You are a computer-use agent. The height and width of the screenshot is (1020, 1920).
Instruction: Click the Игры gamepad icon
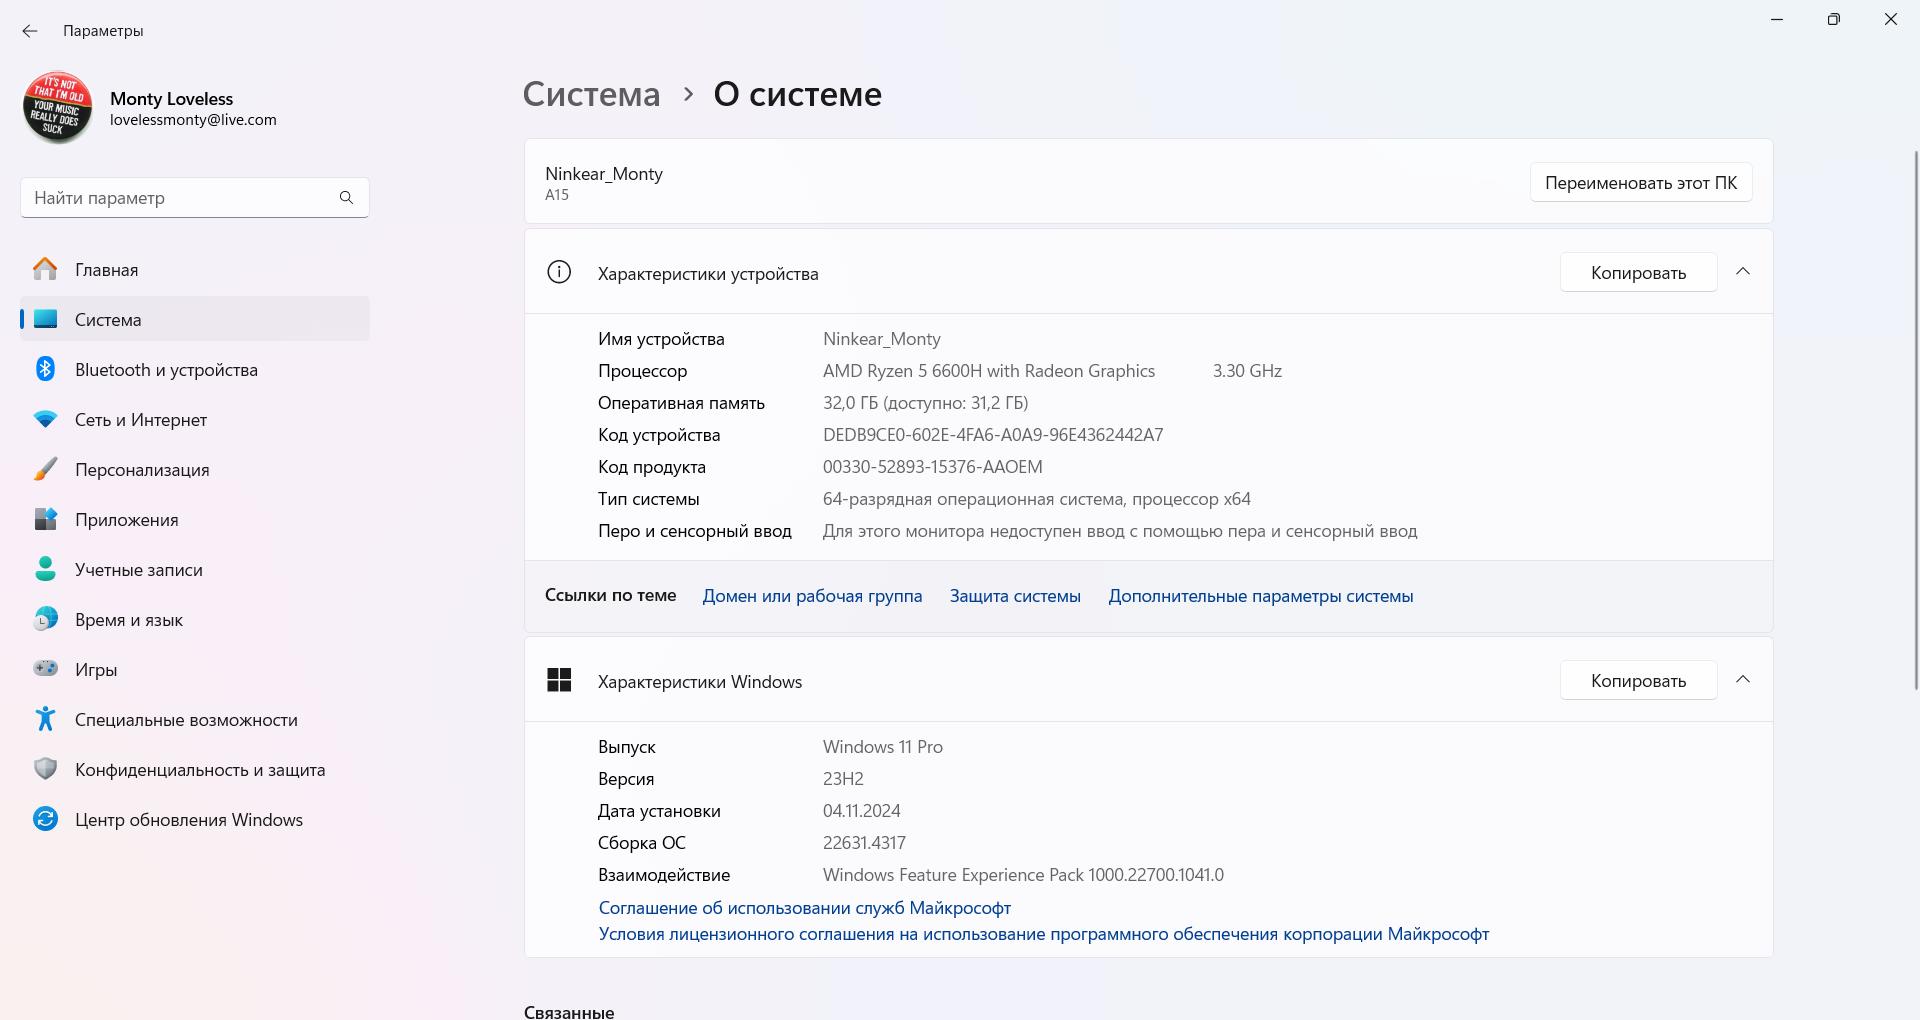point(45,669)
